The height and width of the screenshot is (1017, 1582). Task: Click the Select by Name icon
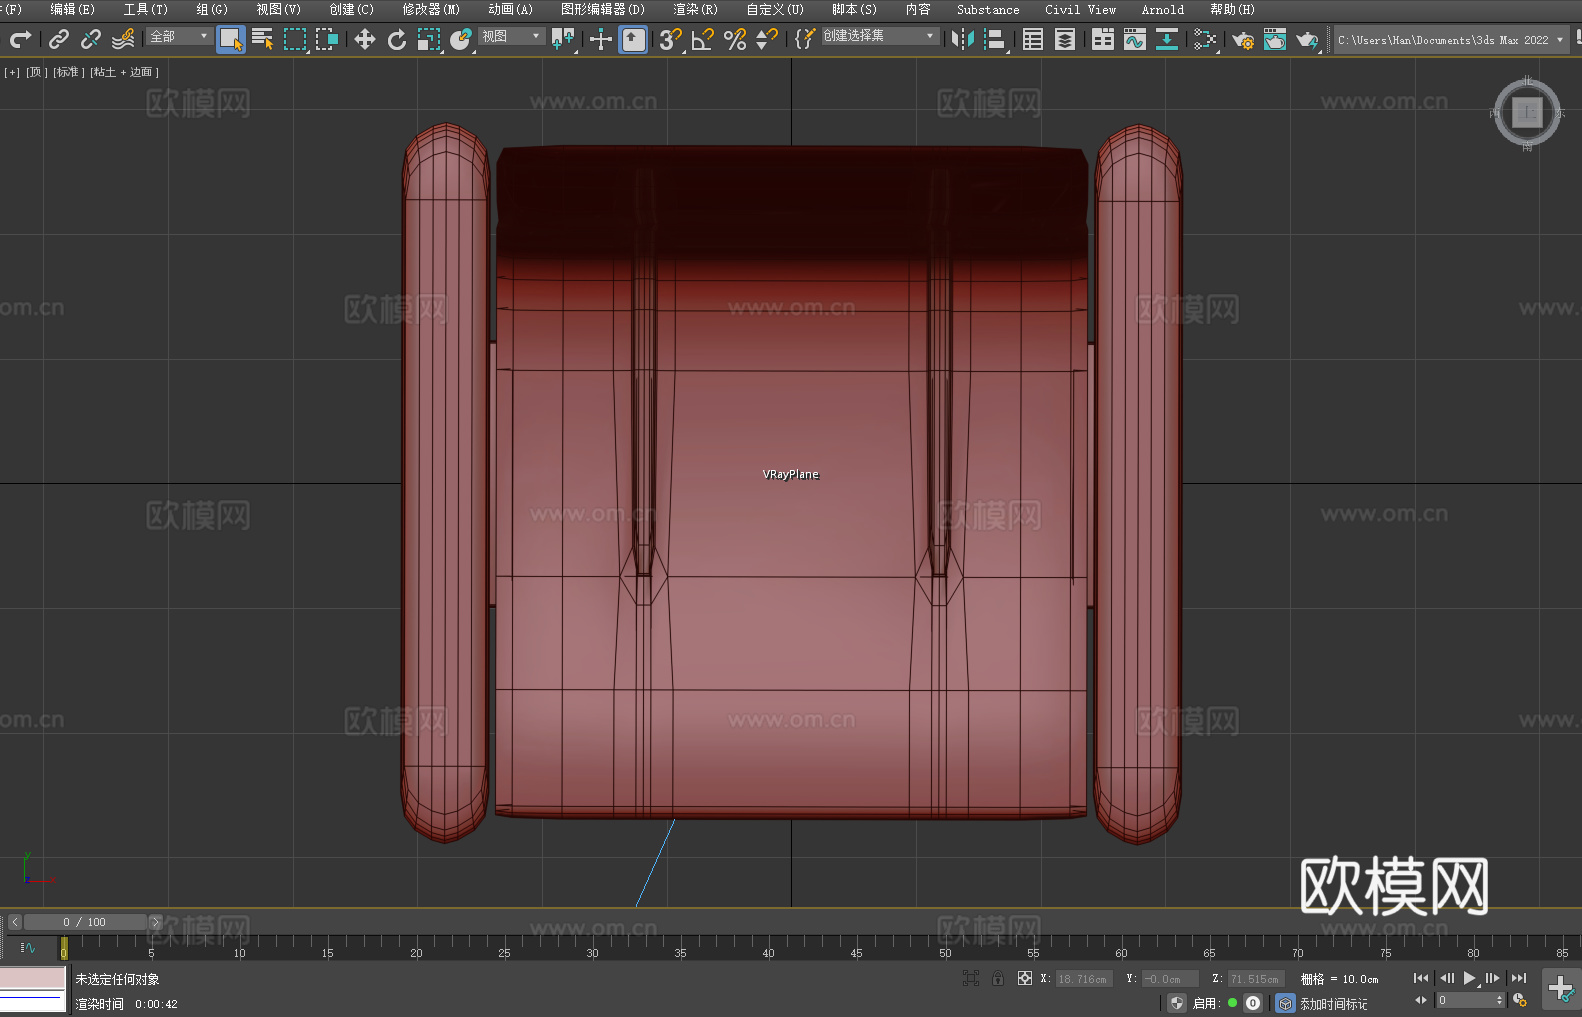point(262,39)
